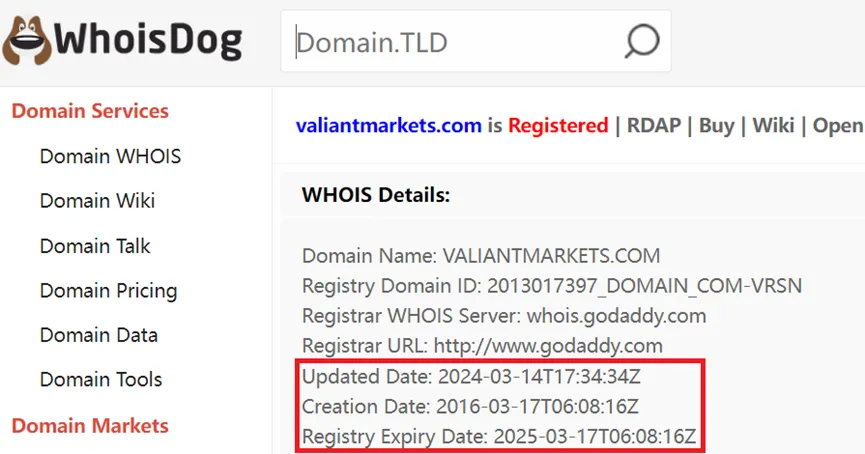The width and height of the screenshot is (865, 454).
Task: Click the Buy link
Action: [717, 126]
